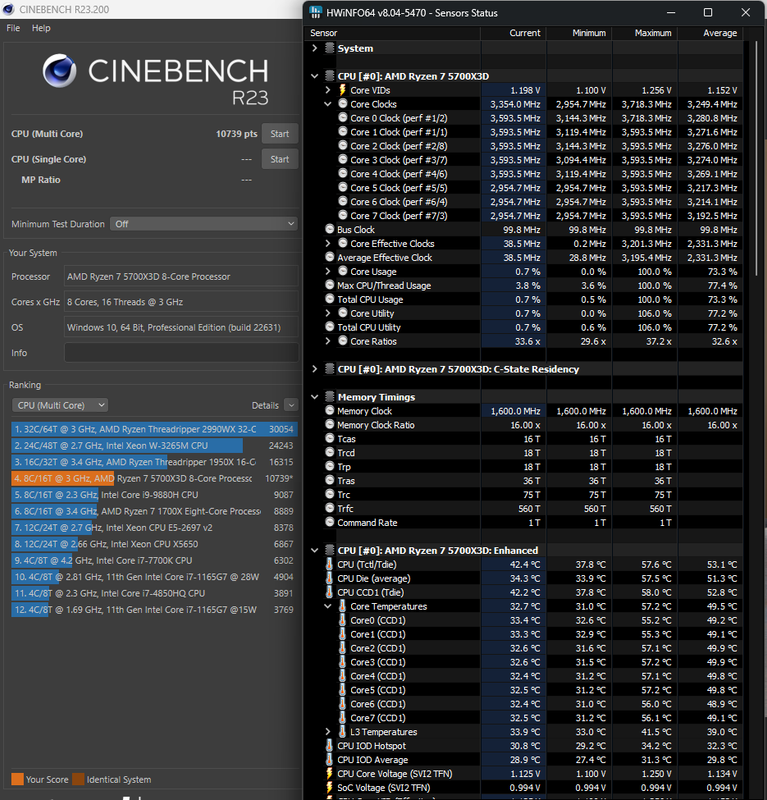Collapse the CPU [#0]: AMD Ryzen 7 5700X3D group
This screenshot has width=767, height=800.
[x=314, y=76]
